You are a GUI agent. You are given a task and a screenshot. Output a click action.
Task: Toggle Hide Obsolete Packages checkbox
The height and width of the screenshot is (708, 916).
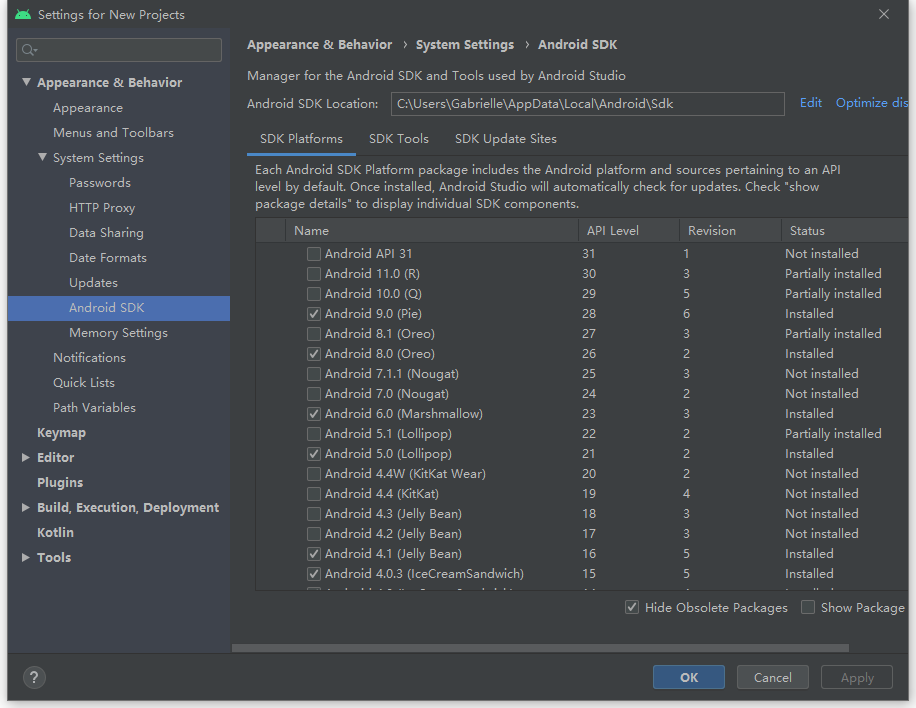[x=632, y=607]
